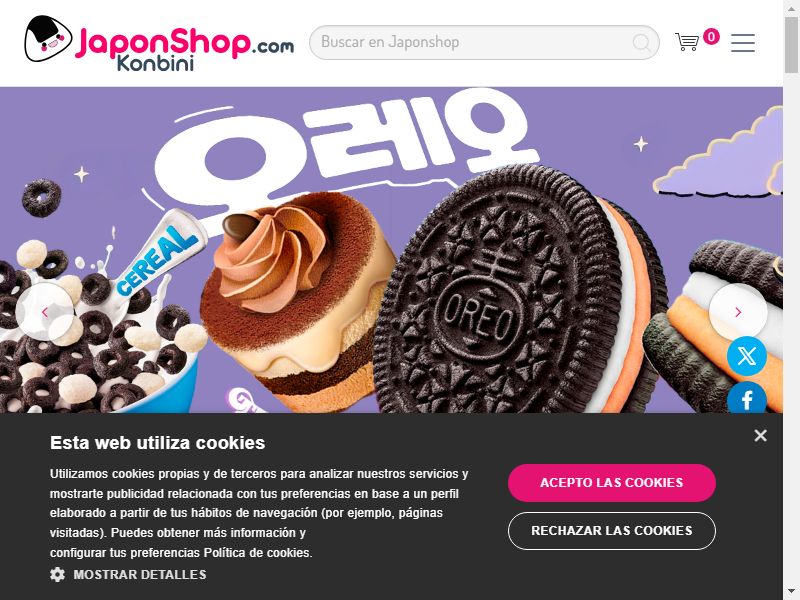Open the hamburger menu
This screenshot has width=800, height=600.
743,43
